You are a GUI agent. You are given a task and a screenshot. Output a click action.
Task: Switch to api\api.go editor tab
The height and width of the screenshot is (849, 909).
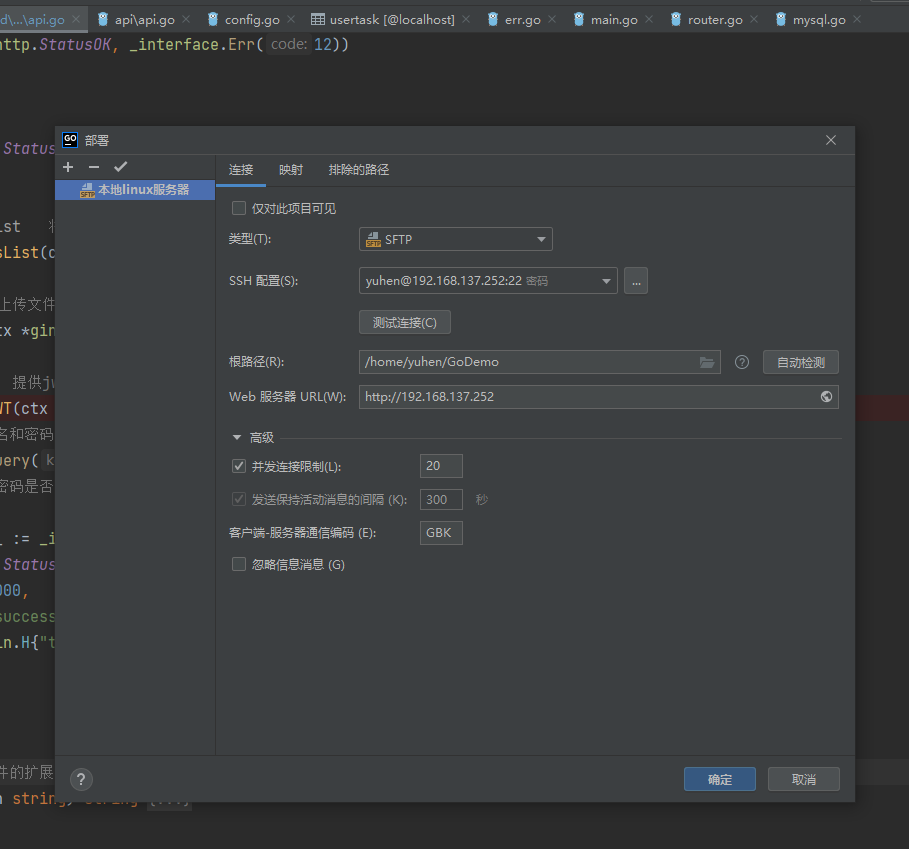pos(144,20)
